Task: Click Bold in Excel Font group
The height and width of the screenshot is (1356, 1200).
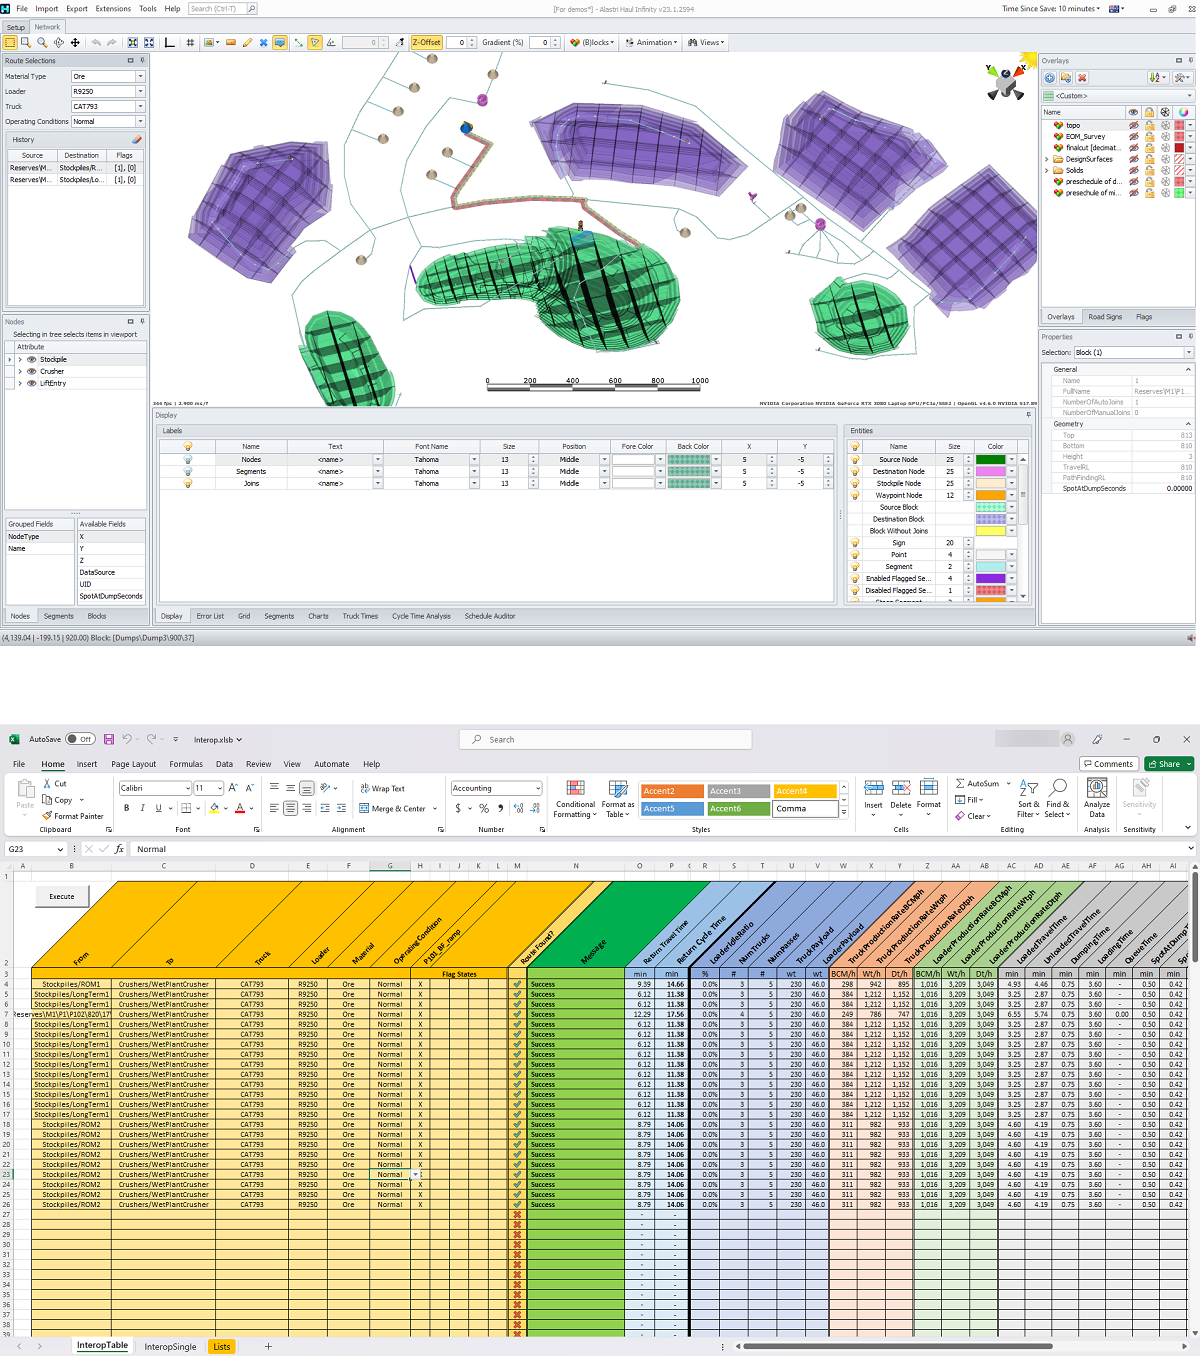Action: [126, 808]
